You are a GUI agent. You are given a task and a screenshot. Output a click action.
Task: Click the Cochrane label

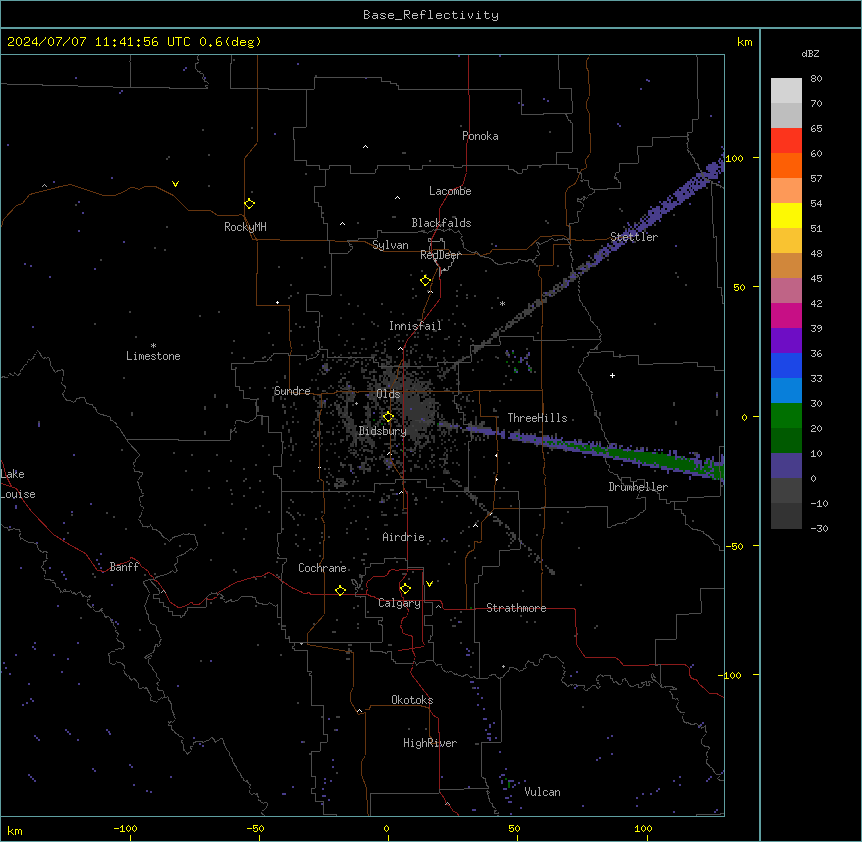(322, 568)
